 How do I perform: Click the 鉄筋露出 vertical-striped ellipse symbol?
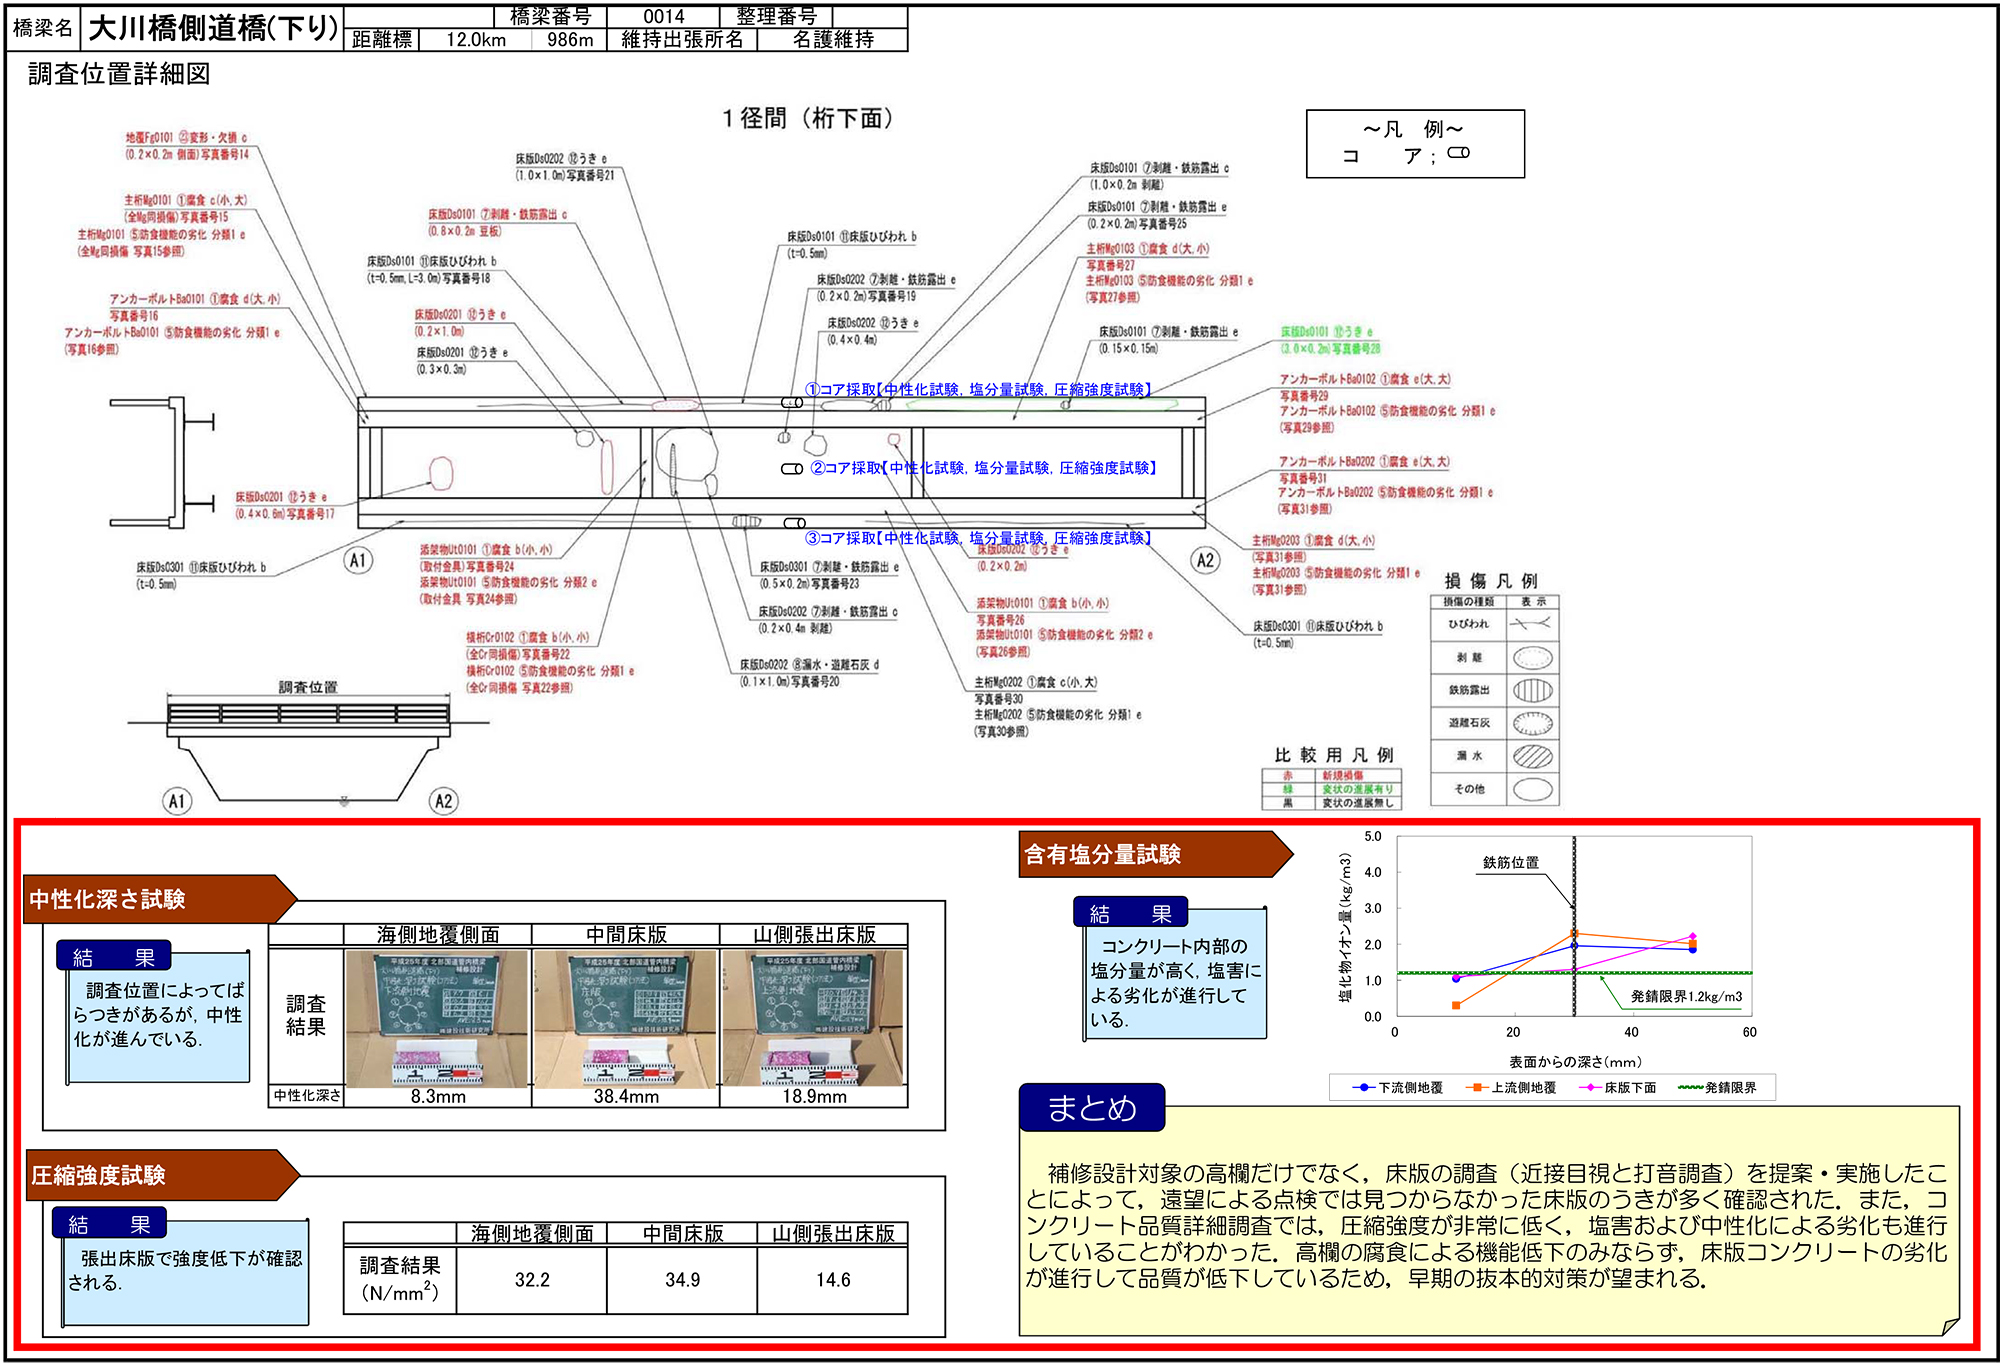point(1532,691)
